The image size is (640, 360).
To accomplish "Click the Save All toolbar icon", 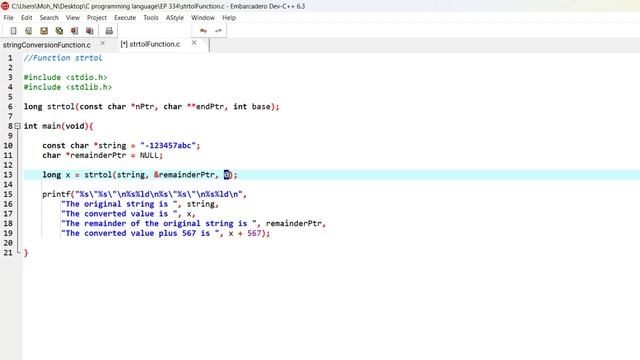I will point(59,31).
